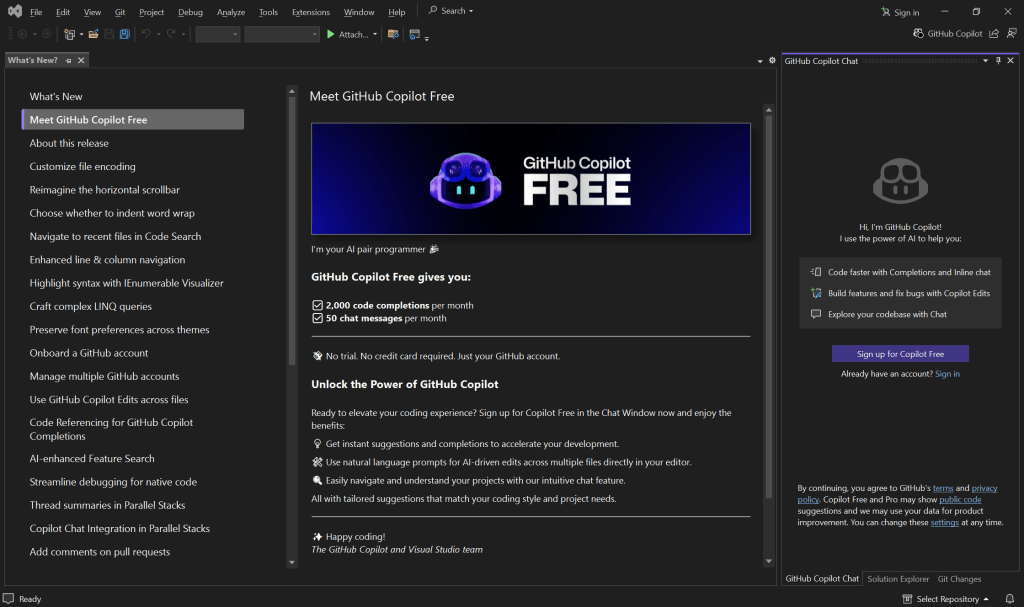Pin the What's New tab

[69, 61]
